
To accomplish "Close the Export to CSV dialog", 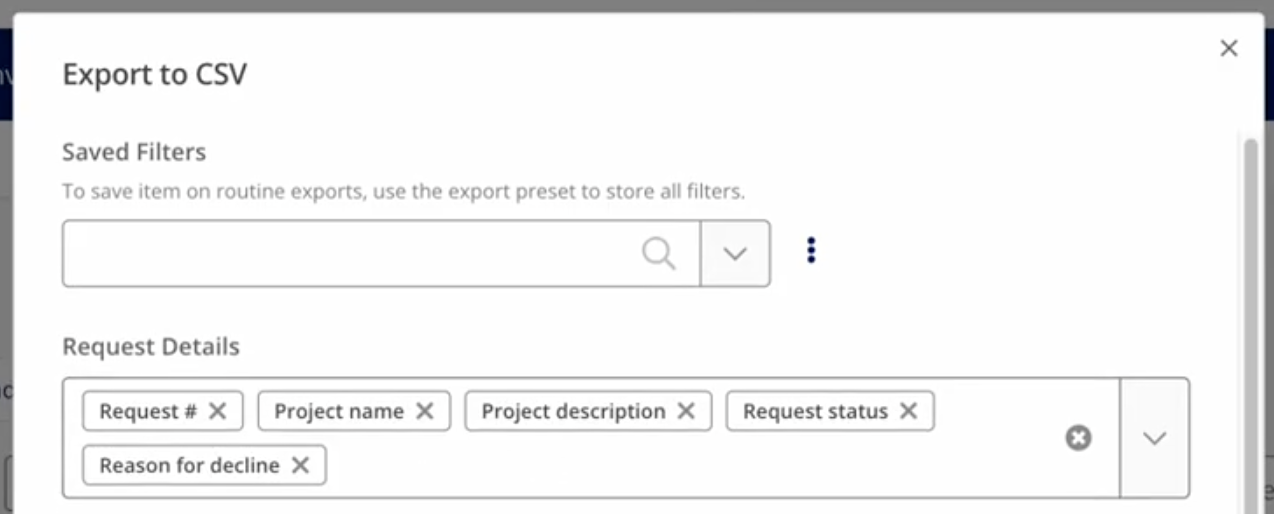I will (x=1229, y=48).
